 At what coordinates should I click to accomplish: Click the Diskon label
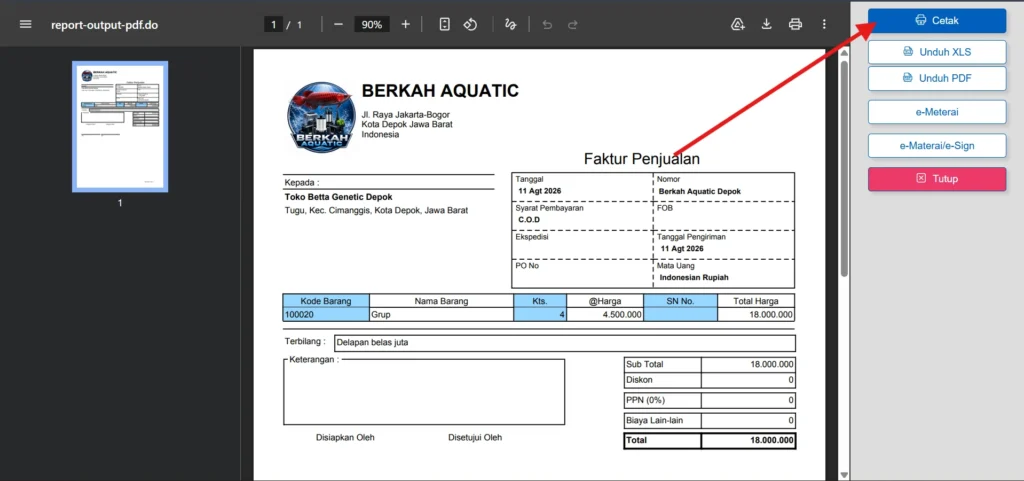coord(639,379)
